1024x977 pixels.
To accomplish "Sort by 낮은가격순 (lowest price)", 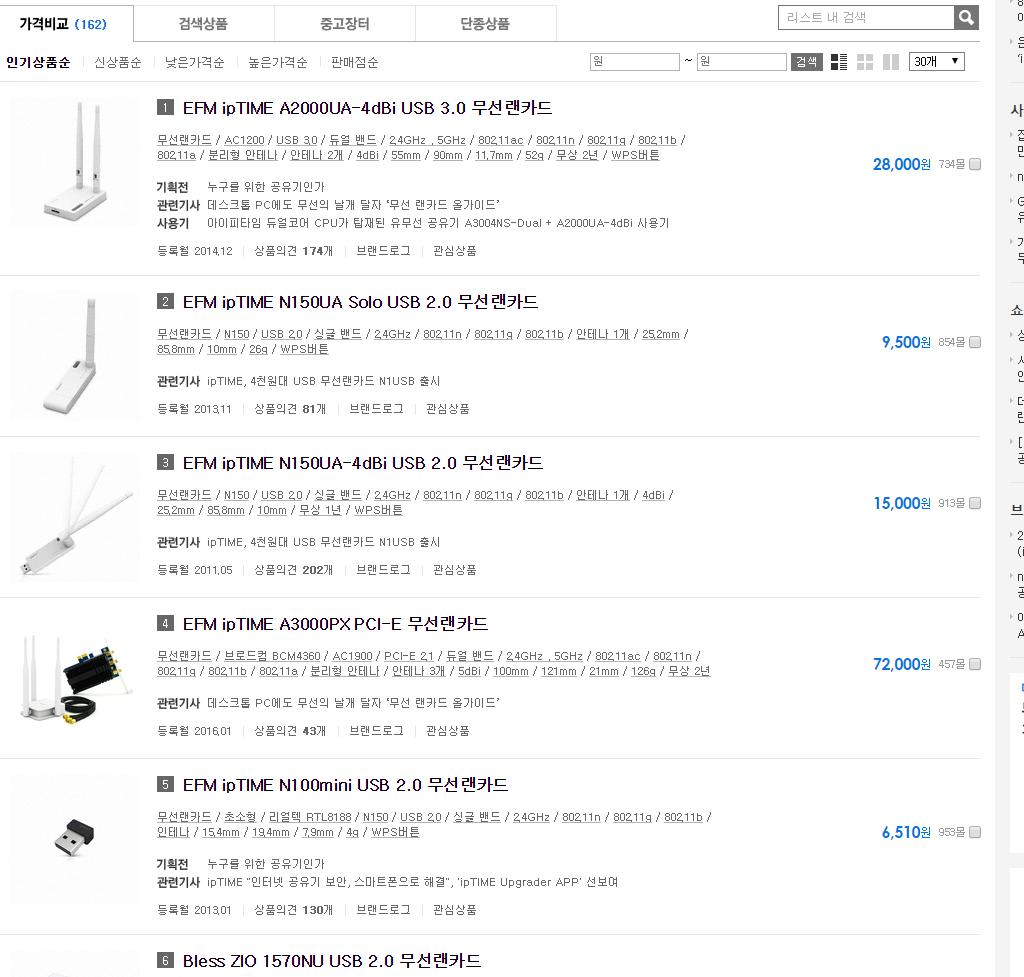I will pos(194,62).
